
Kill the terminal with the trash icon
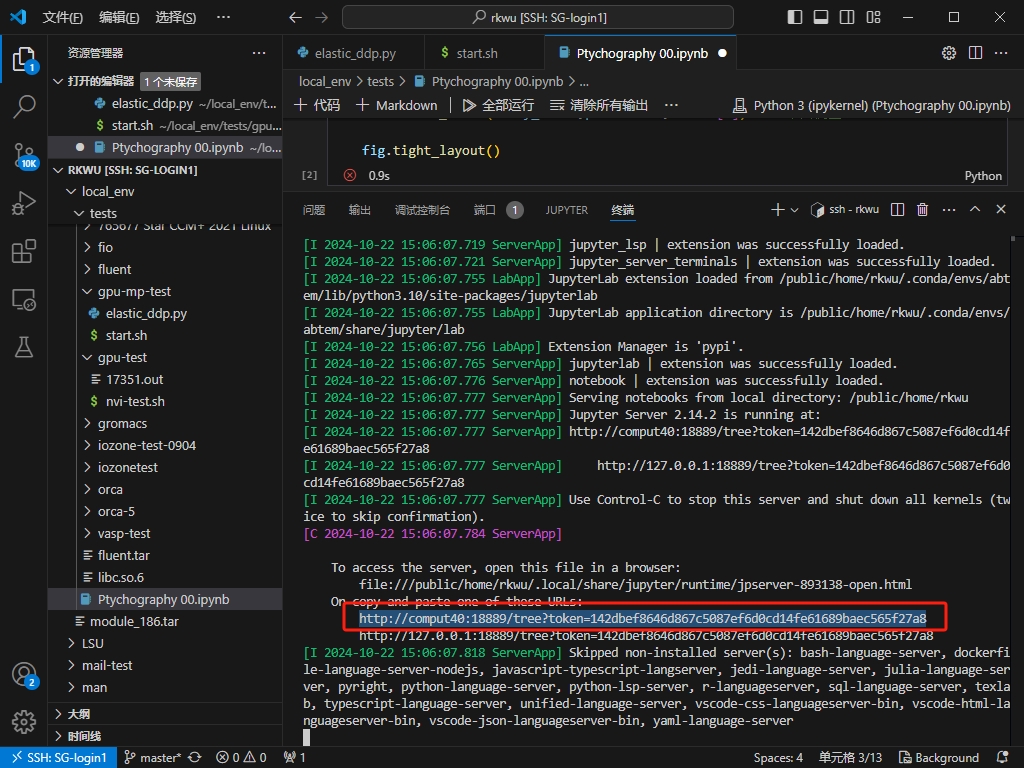[922, 210]
